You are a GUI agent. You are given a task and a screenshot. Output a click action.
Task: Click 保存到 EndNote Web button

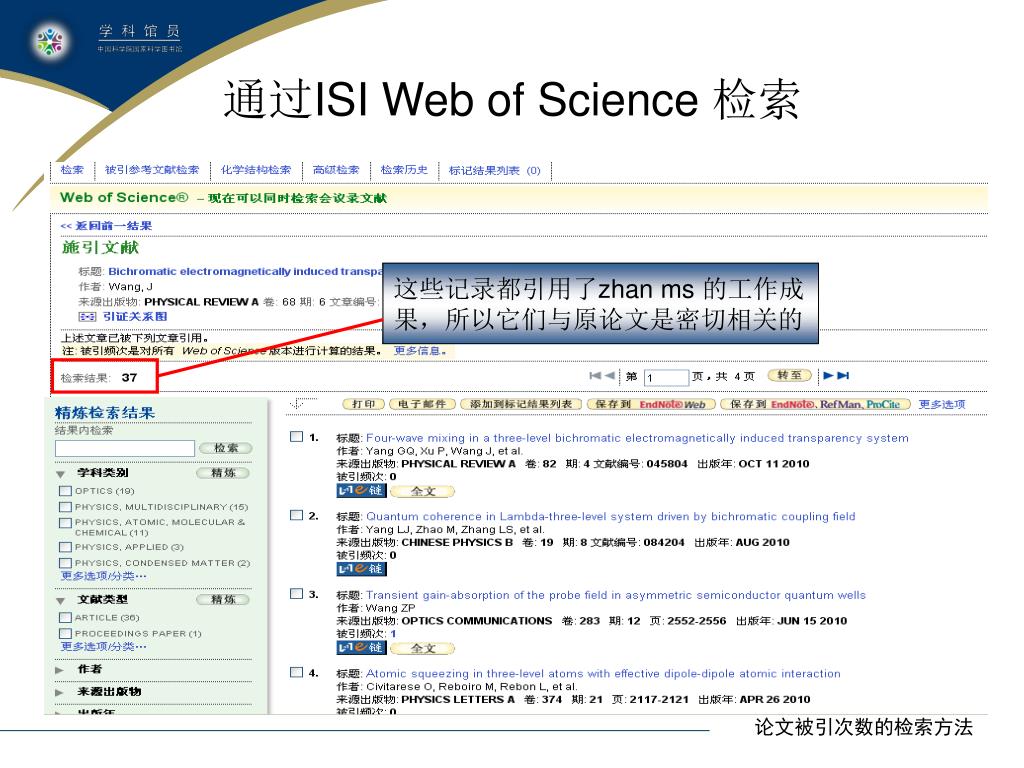(651, 404)
